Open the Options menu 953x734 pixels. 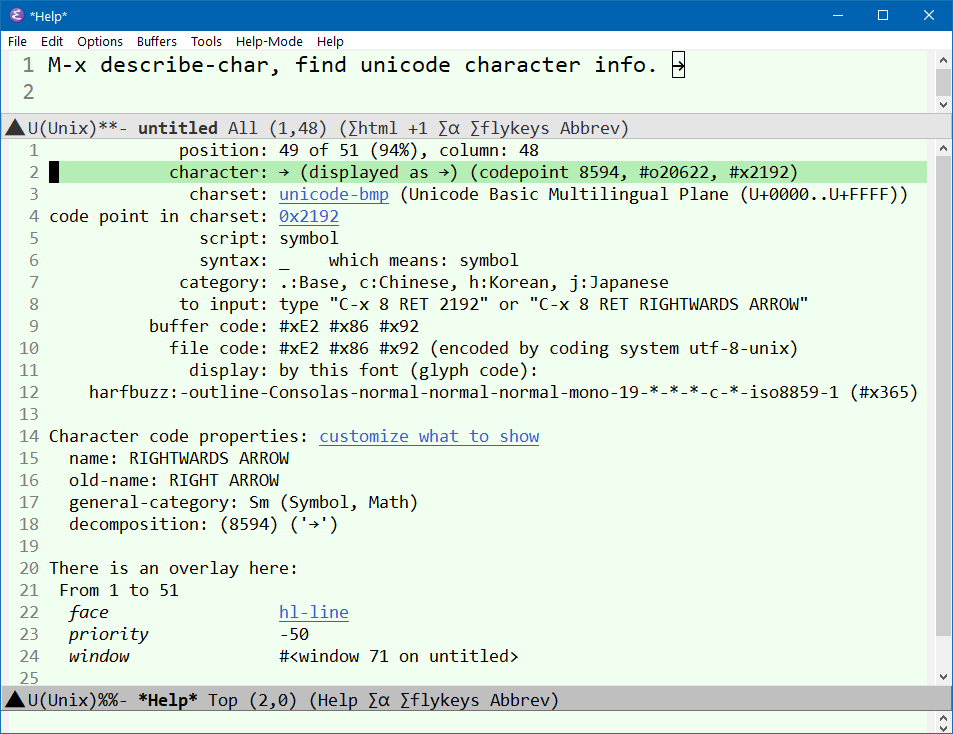click(x=100, y=41)
